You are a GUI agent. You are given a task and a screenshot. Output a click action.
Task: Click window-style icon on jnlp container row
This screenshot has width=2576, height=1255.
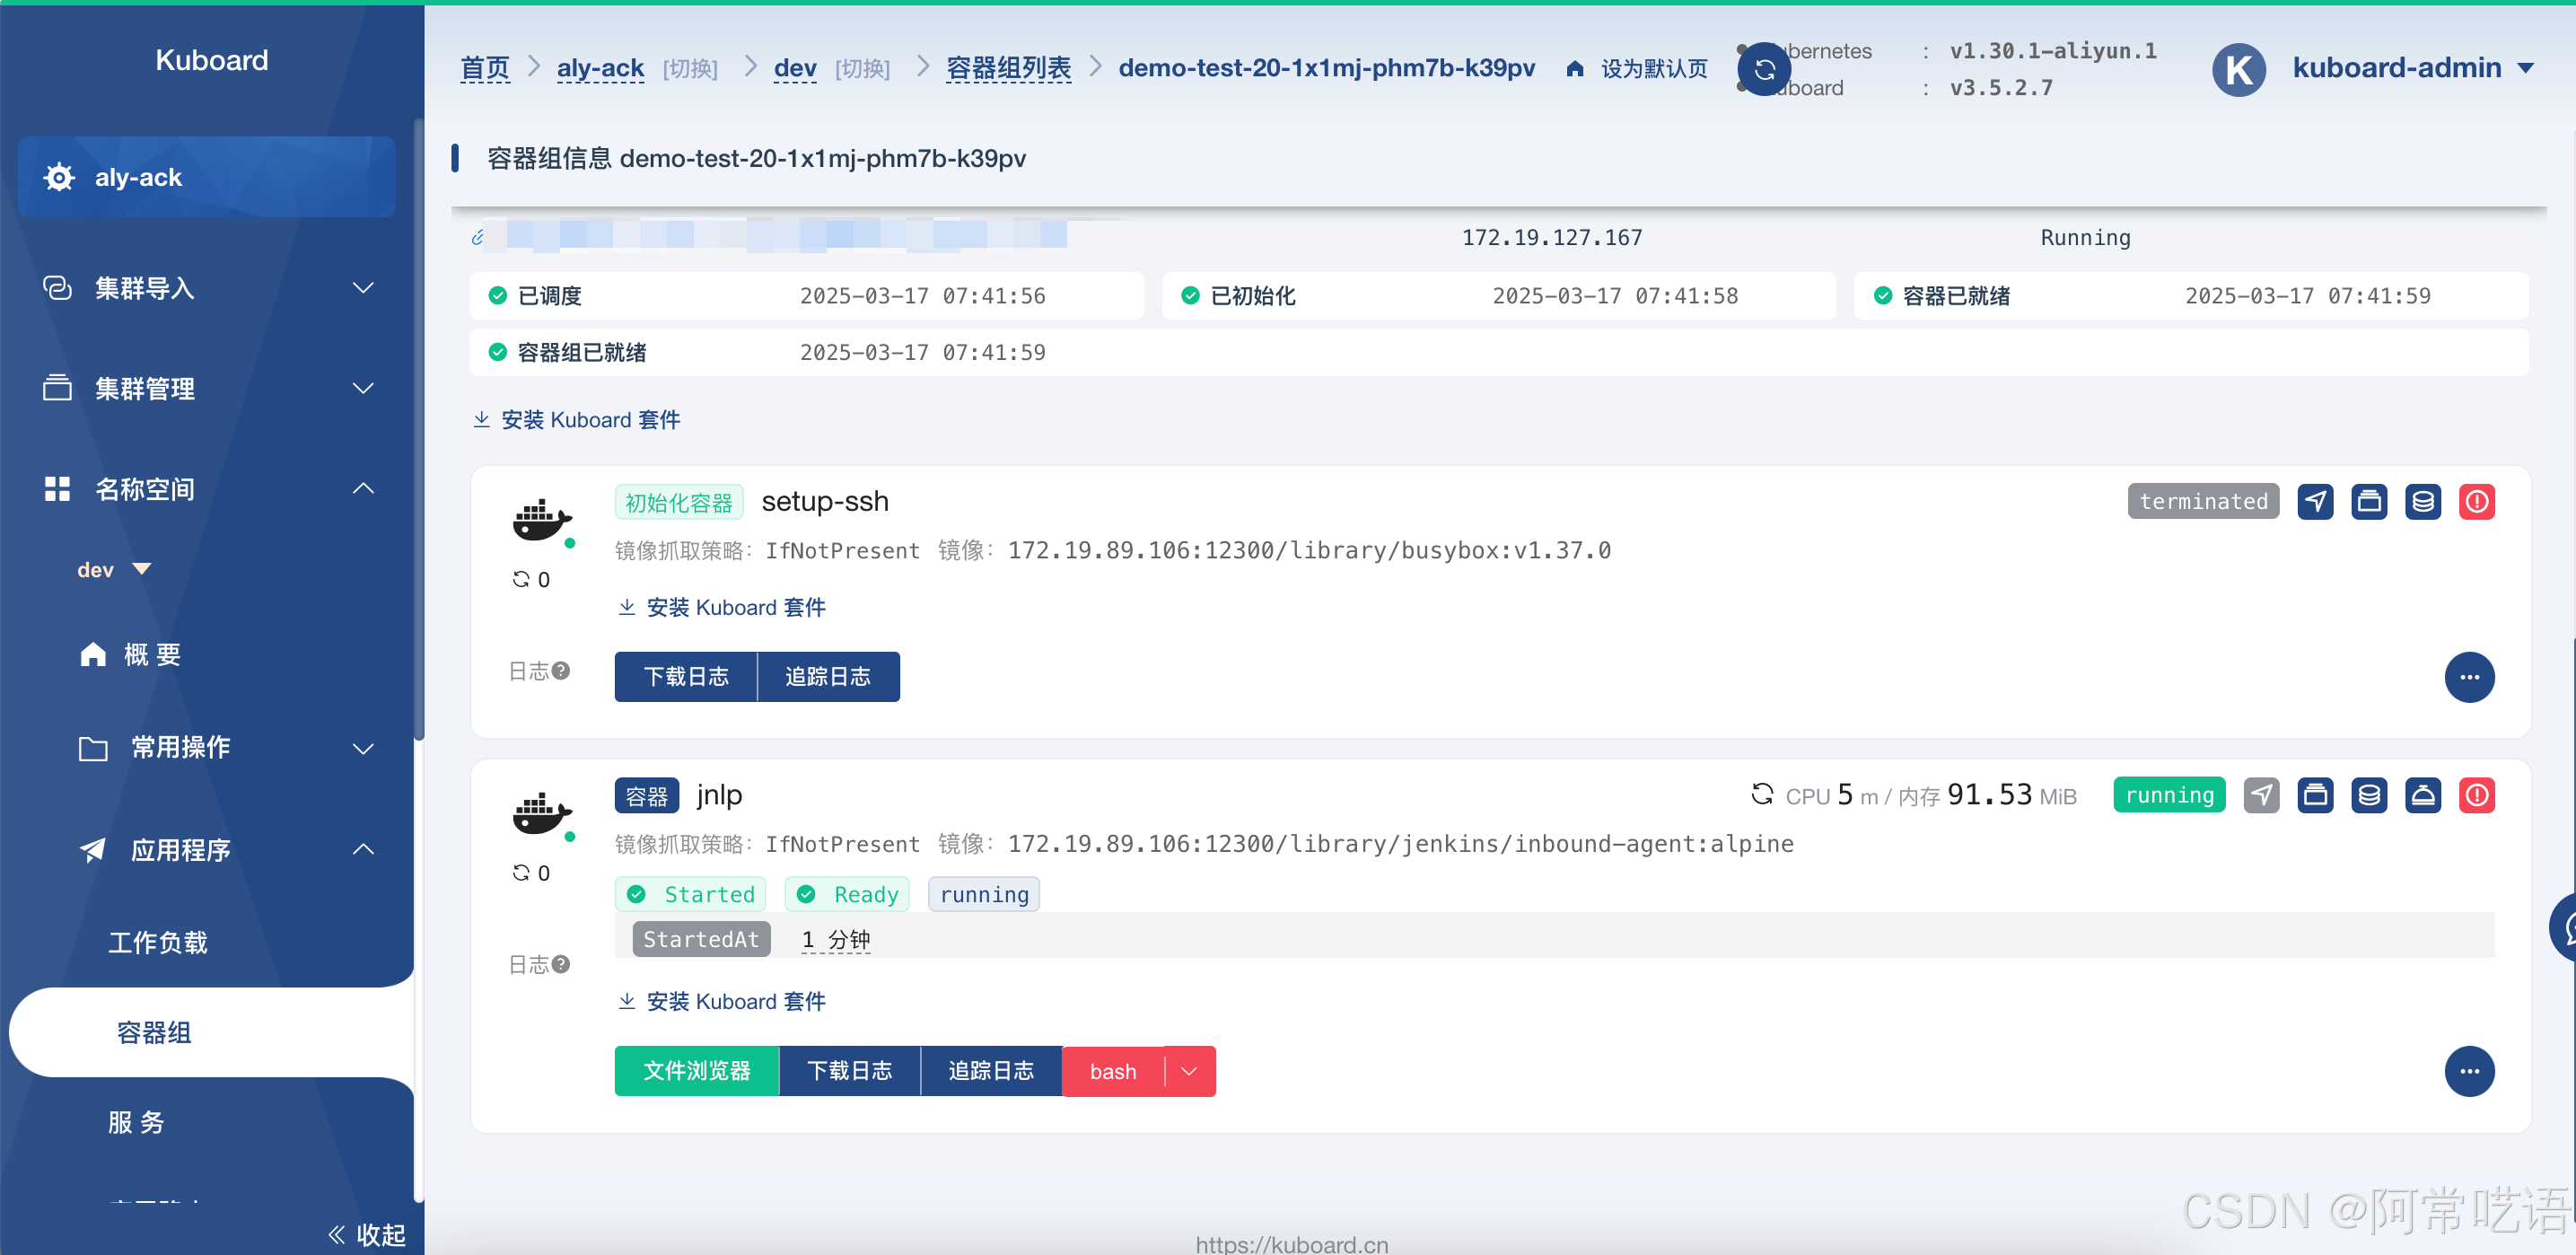point(2315,795)
